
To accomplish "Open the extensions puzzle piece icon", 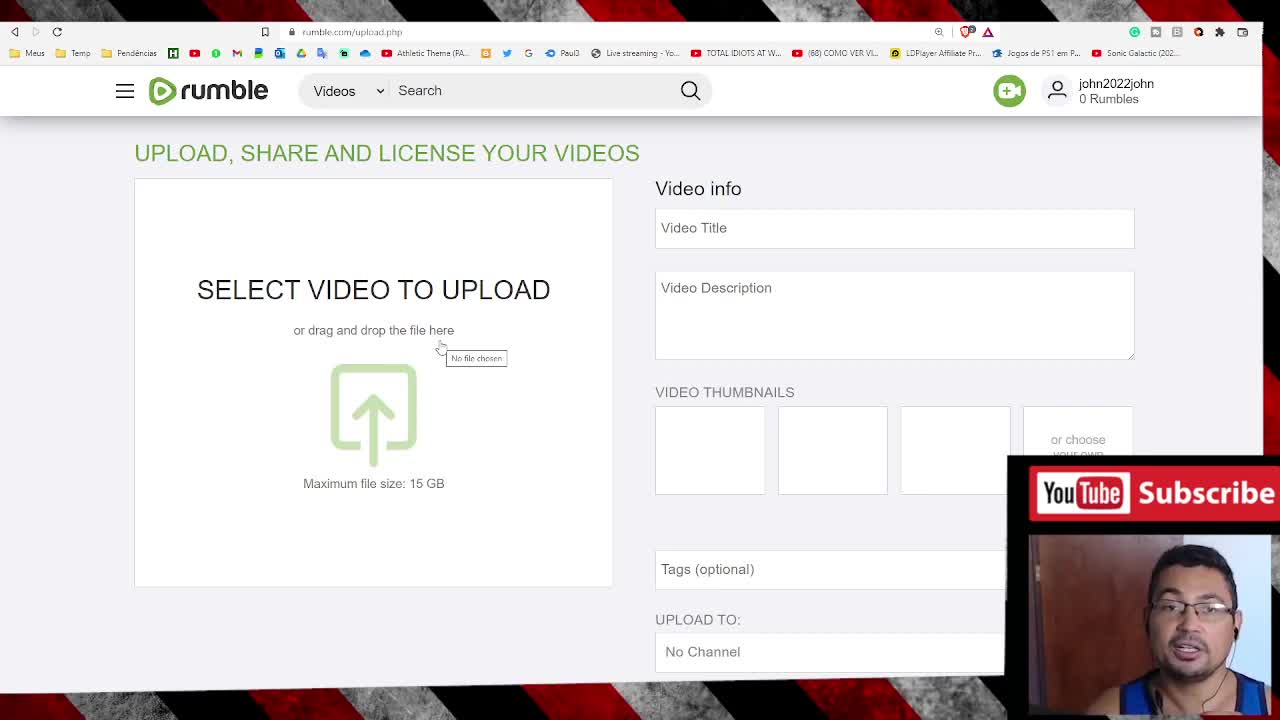I will click(1220, 32).
